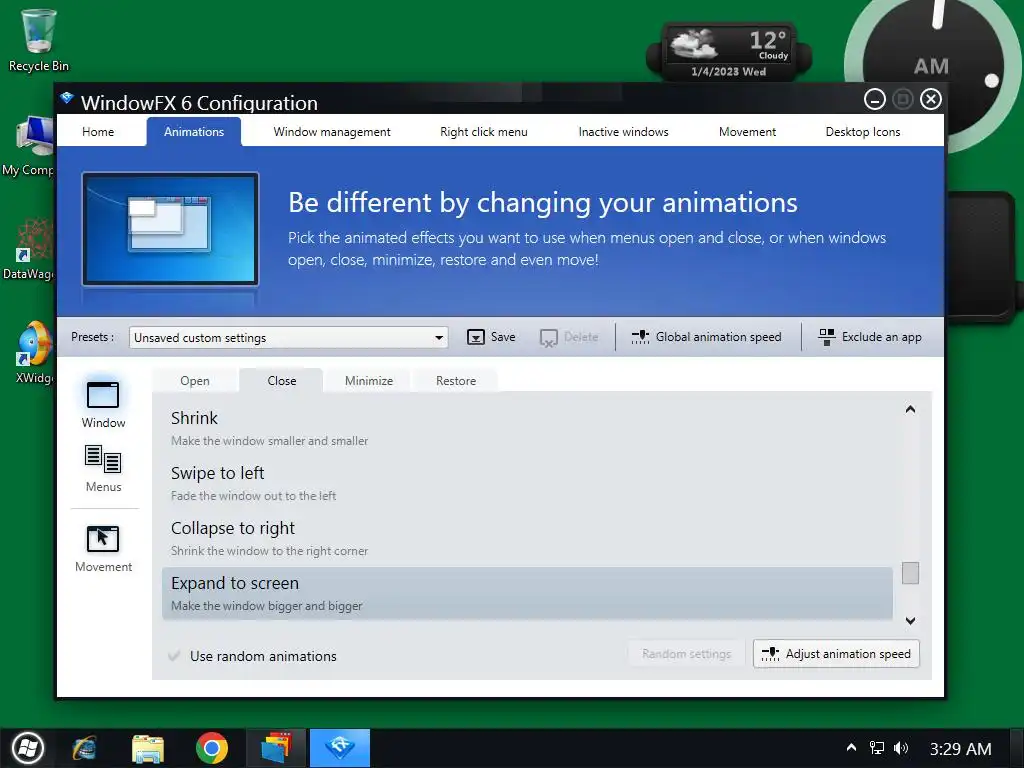Launch Google Chrome from taskbar
Viewport: 1024px width, 768px height.
pos(212,748)
